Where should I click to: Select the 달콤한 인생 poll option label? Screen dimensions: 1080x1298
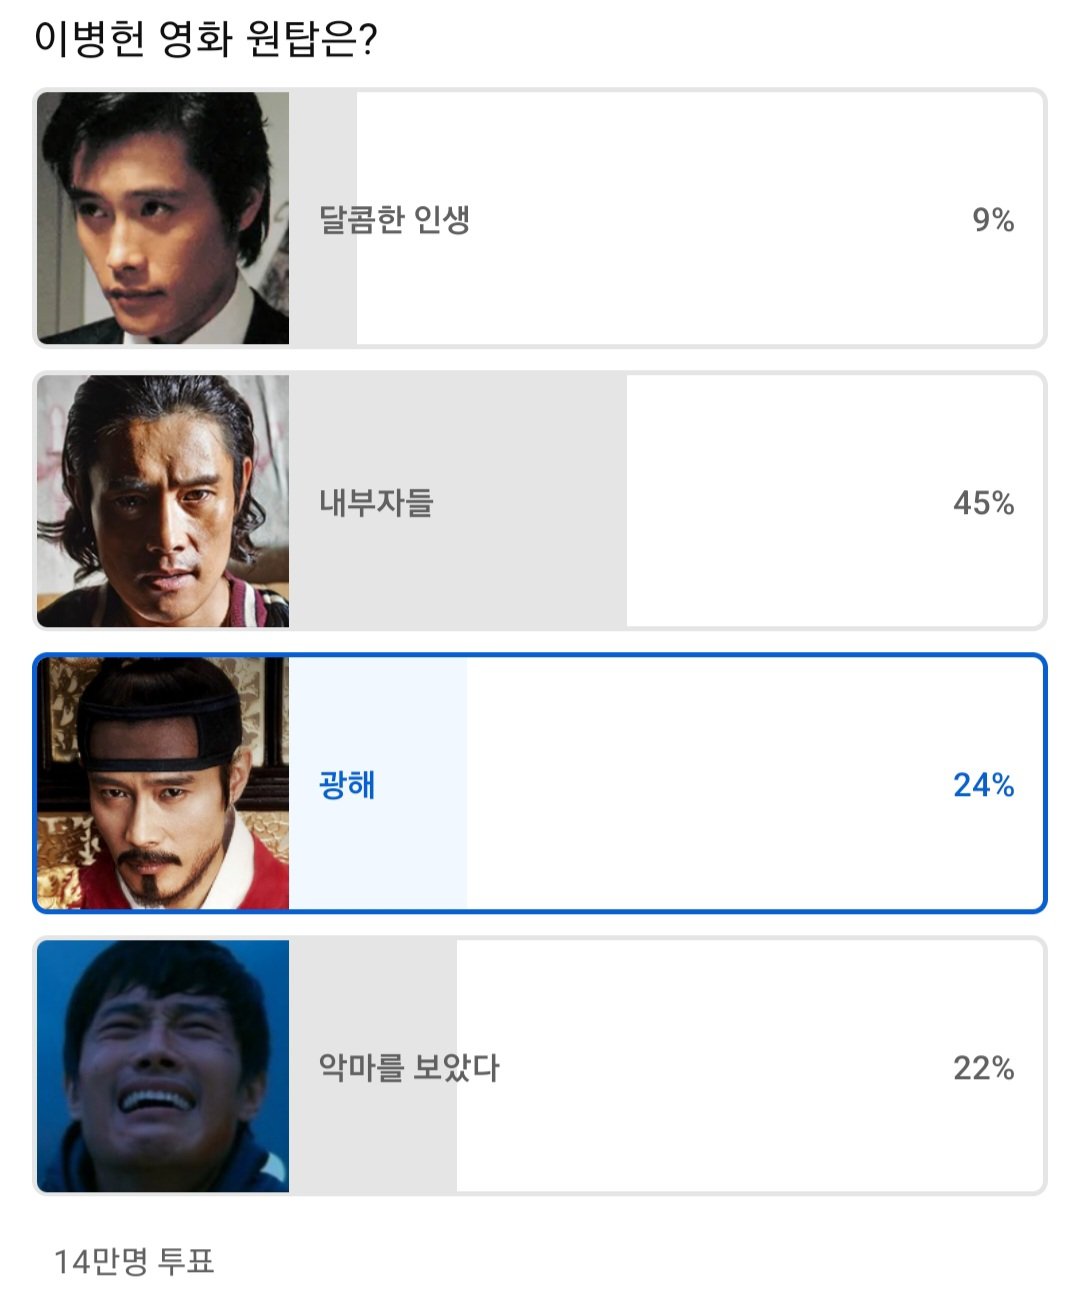pyautogui.click(x=394, y=219)
